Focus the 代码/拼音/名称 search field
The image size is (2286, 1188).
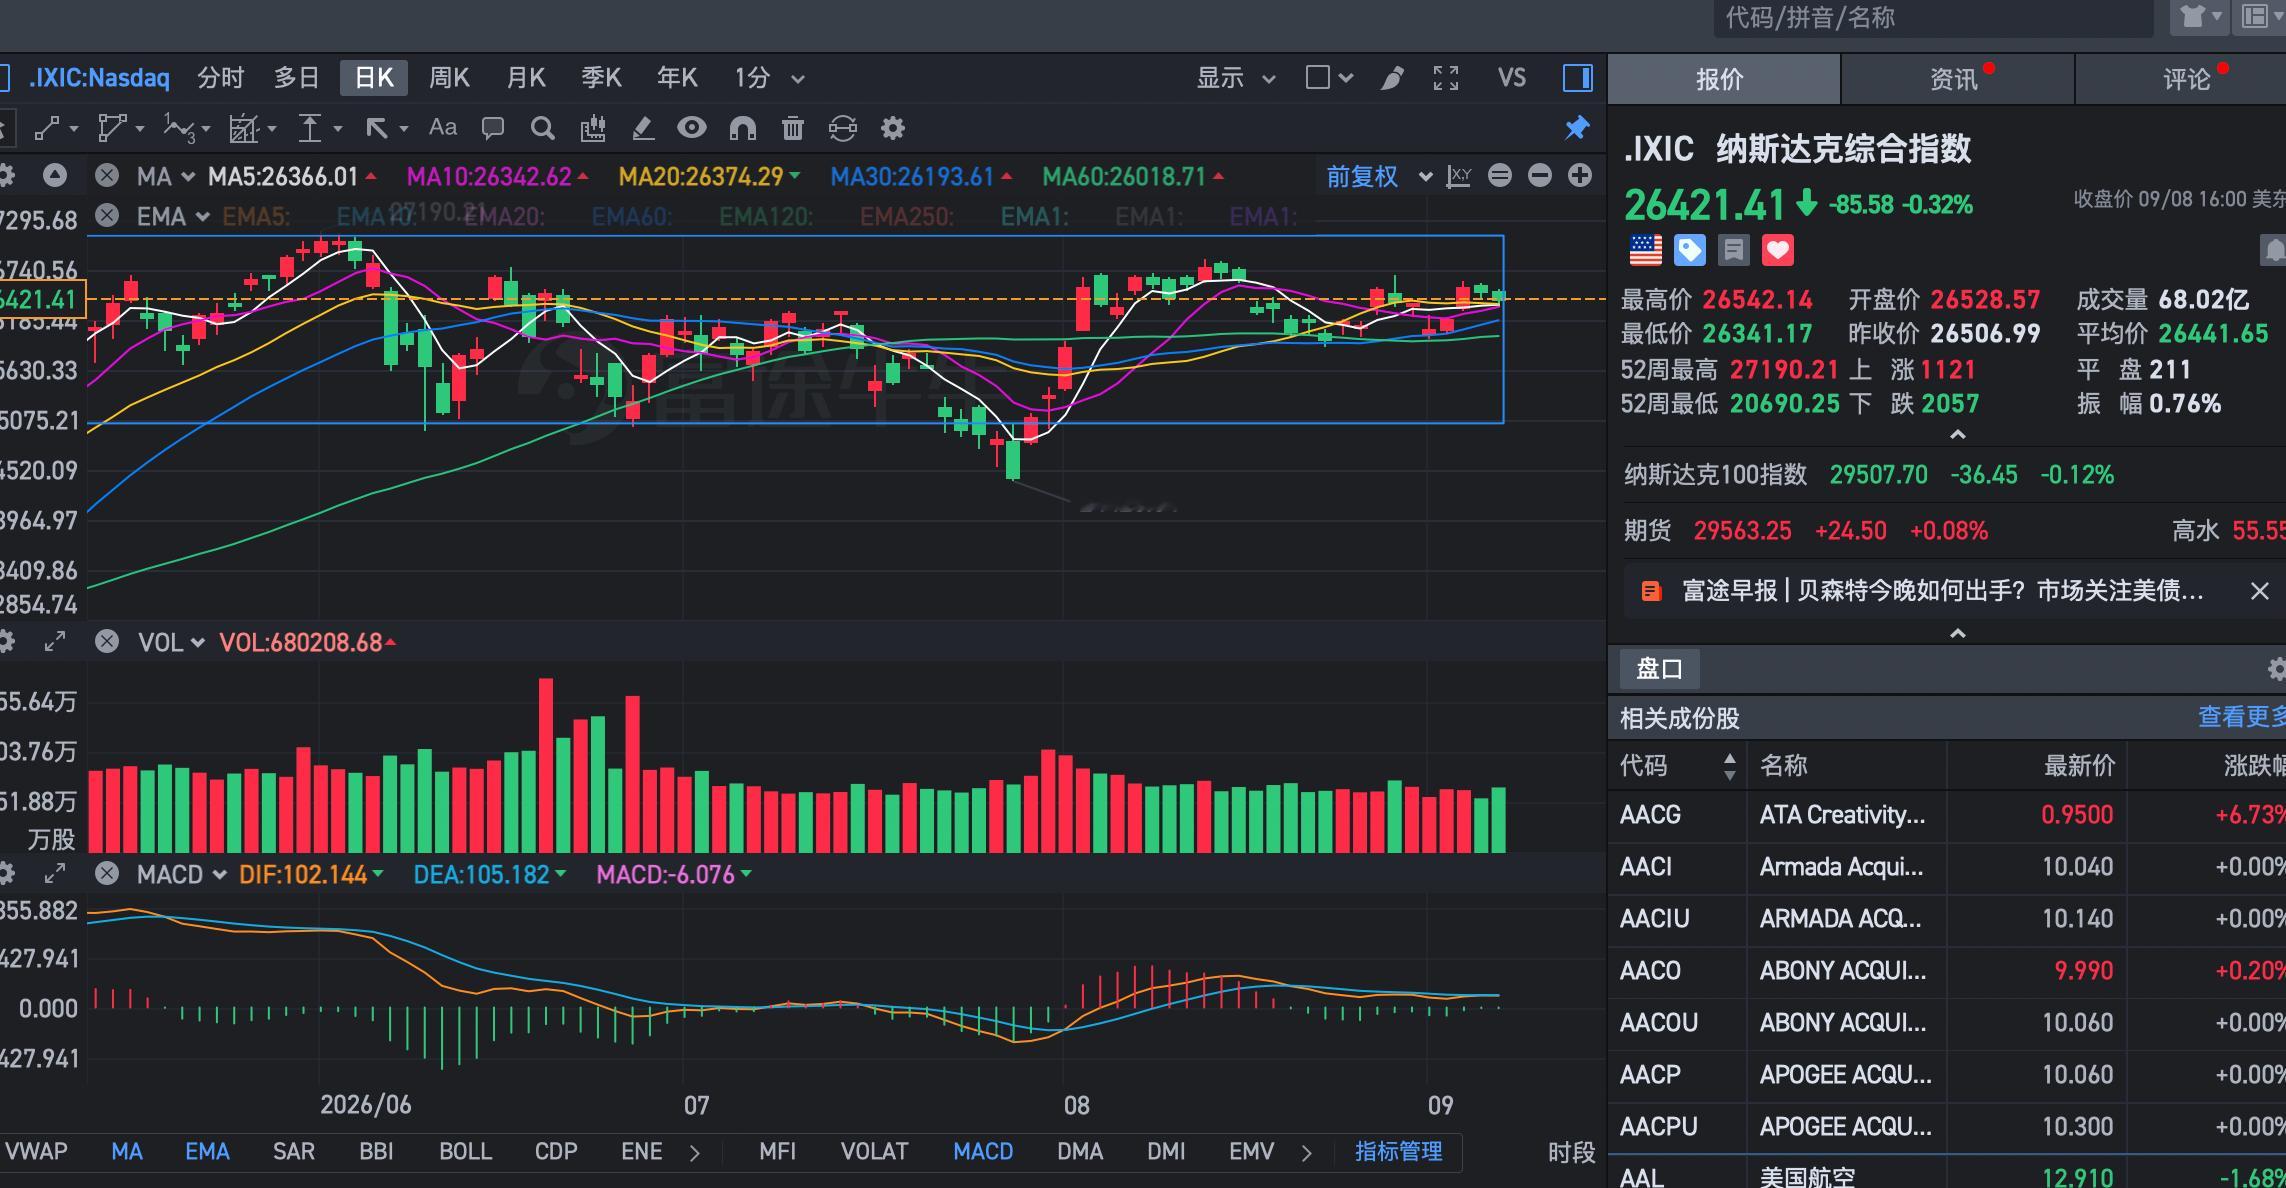click(x=1933, y=18)
